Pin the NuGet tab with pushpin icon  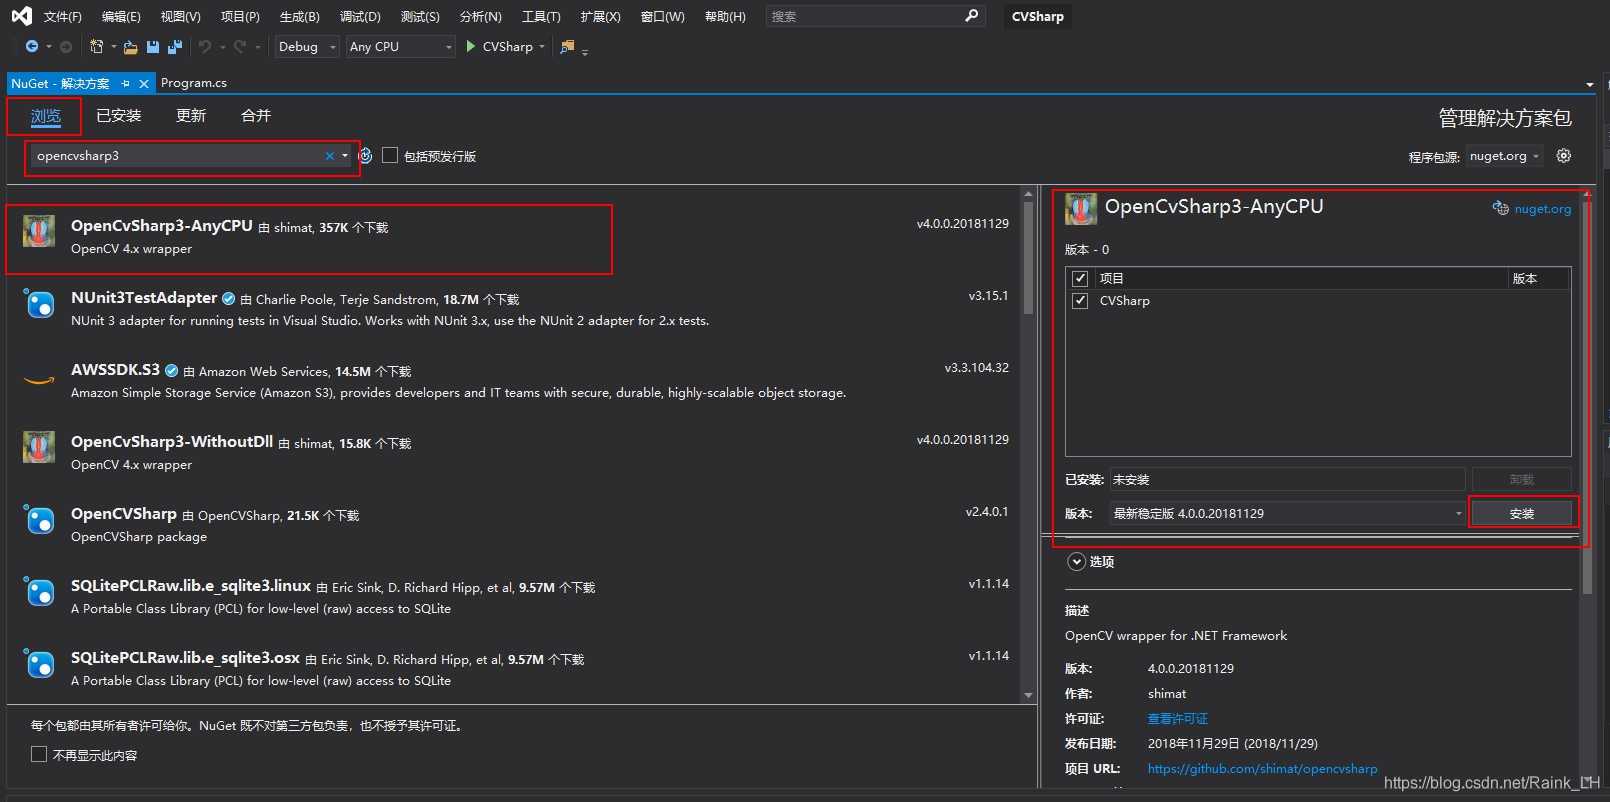126,84
